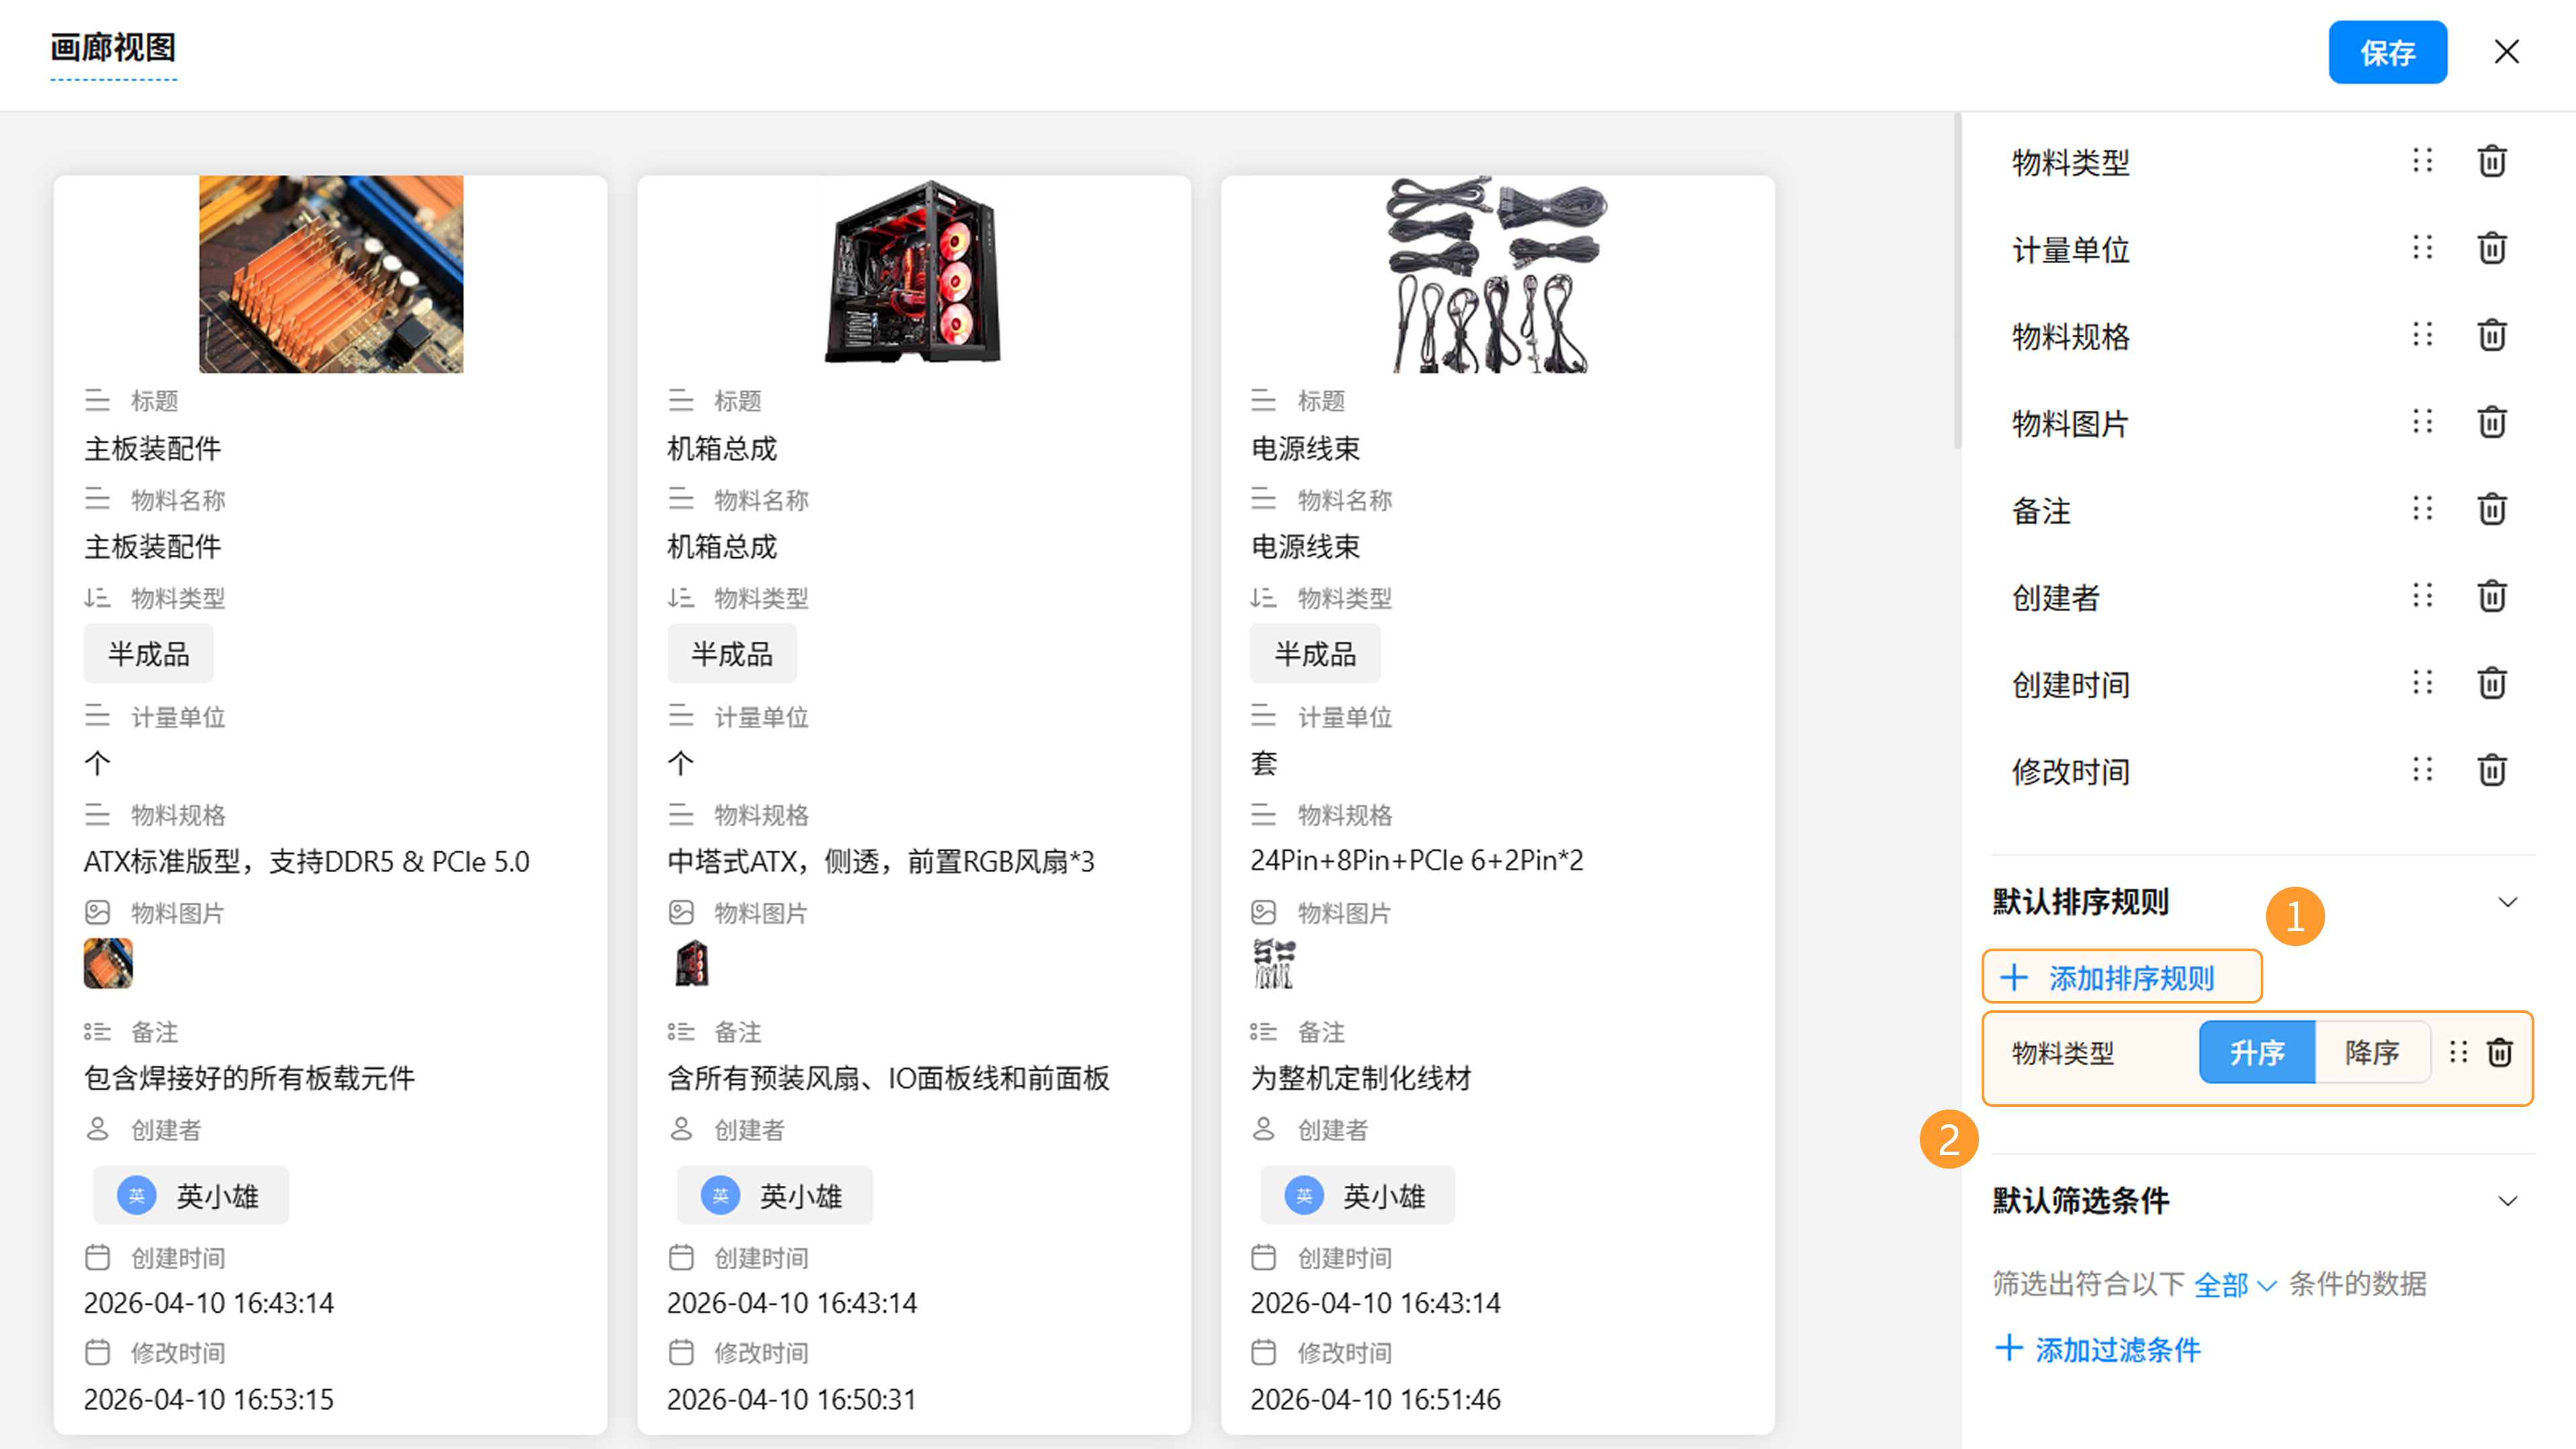Click drag handle beside 备注 field

(2422, 509)
